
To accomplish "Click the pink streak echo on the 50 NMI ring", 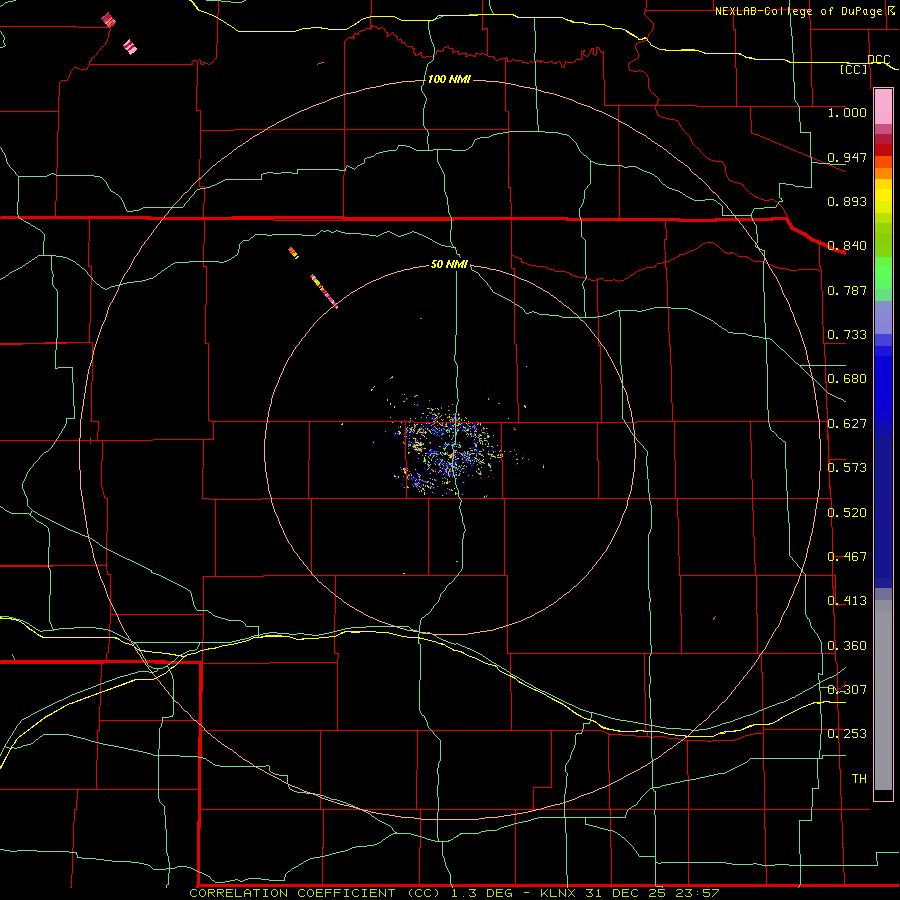I will point(324,291).
